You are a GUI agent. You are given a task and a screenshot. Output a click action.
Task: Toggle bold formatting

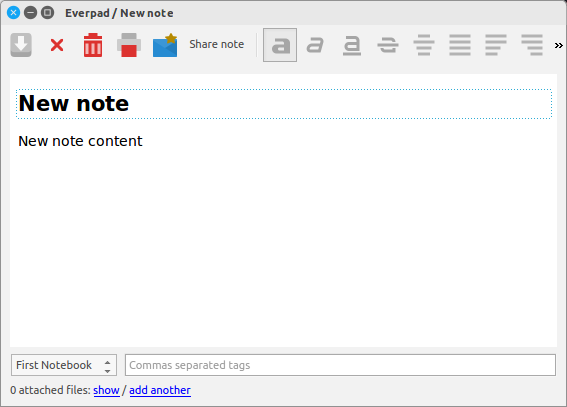[280, 45]
